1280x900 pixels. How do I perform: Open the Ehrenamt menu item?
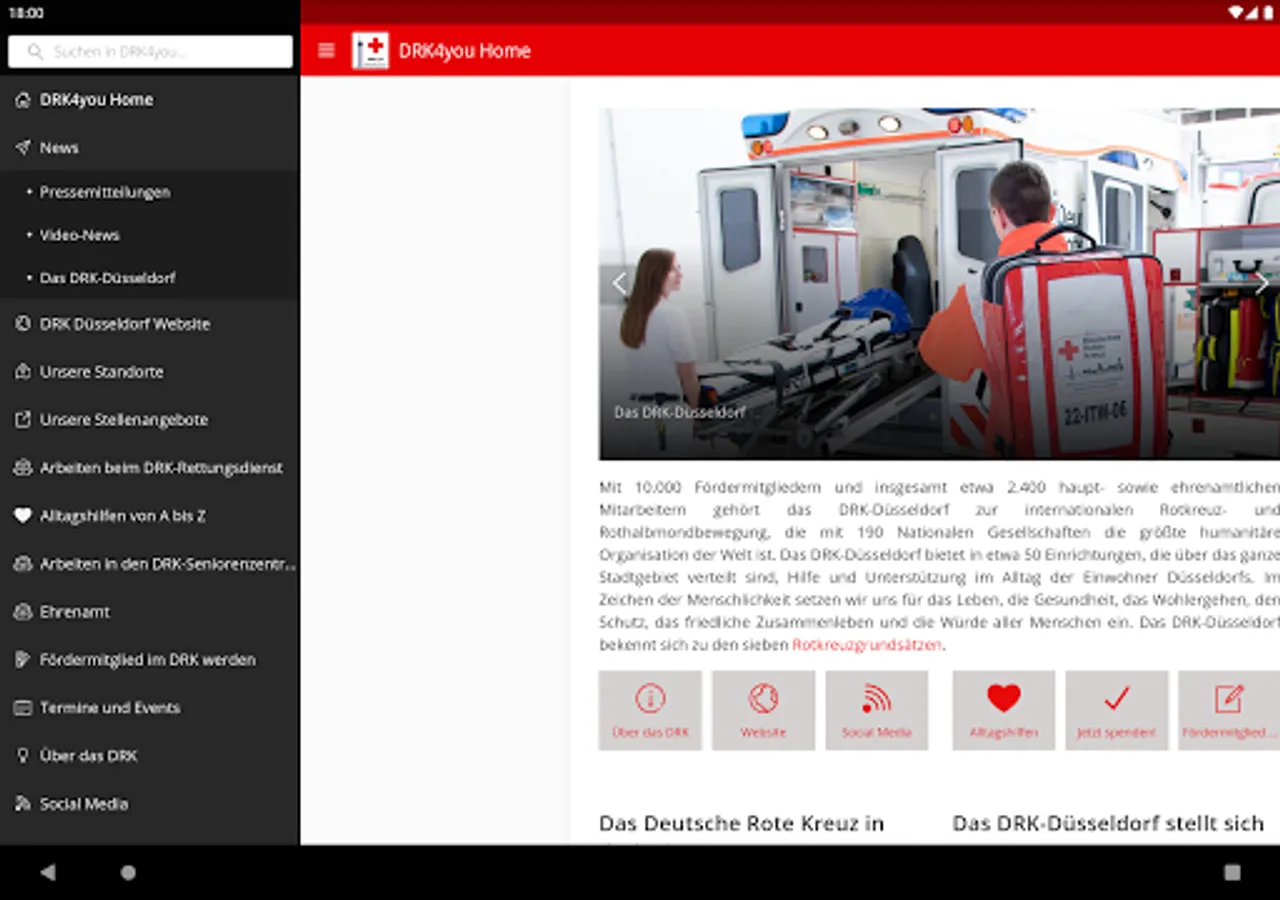[150, 612]
